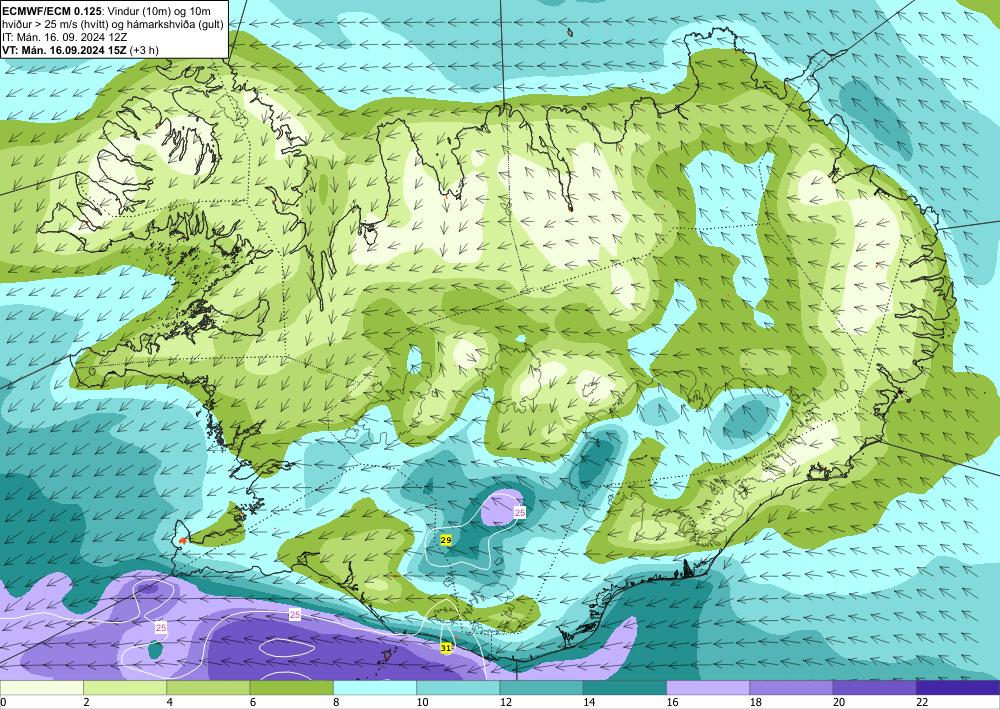The height and width of the screenshot is (709, 1000).
Task: Select the above 22 m/s indigo legend swatch
Action: click(x=958, y=687)
